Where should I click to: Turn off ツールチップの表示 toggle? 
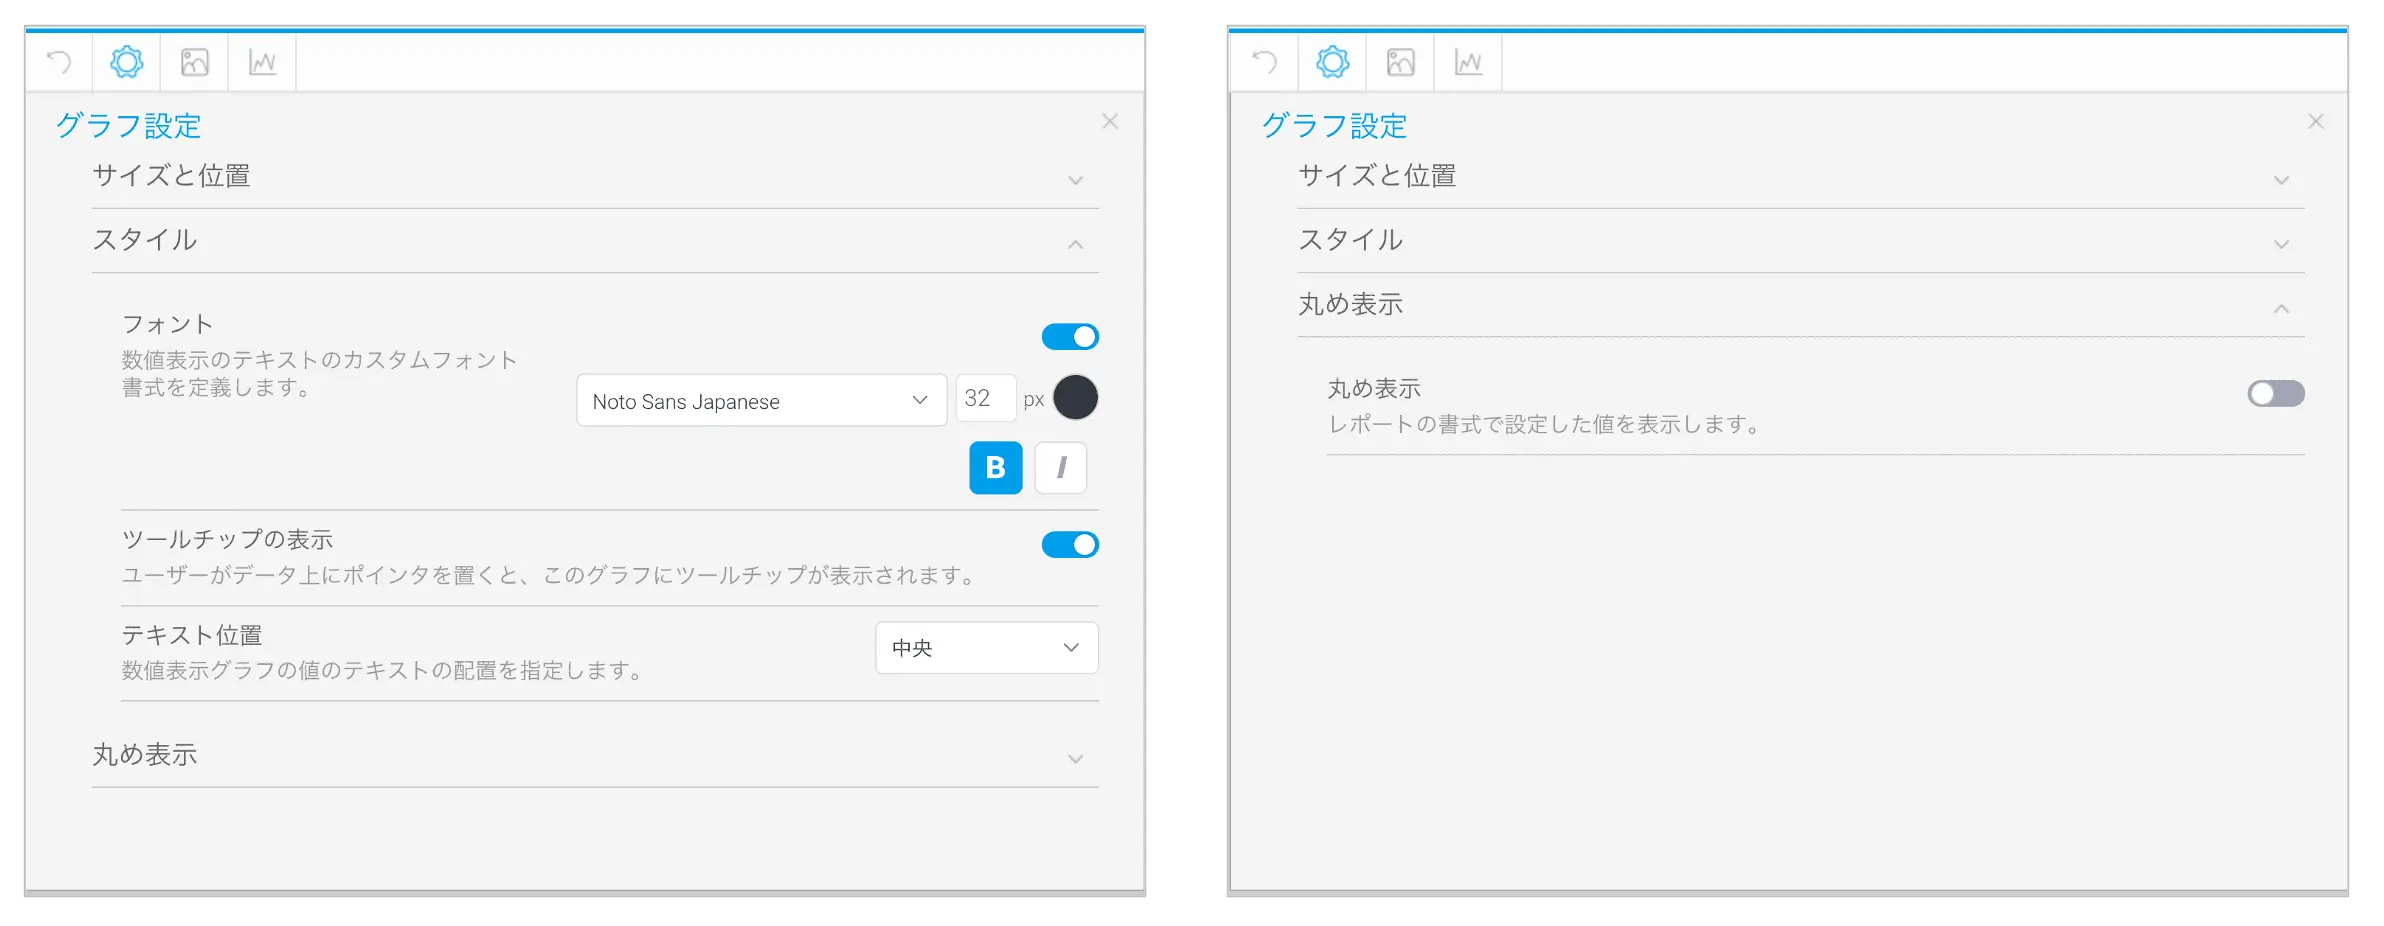1070,545
